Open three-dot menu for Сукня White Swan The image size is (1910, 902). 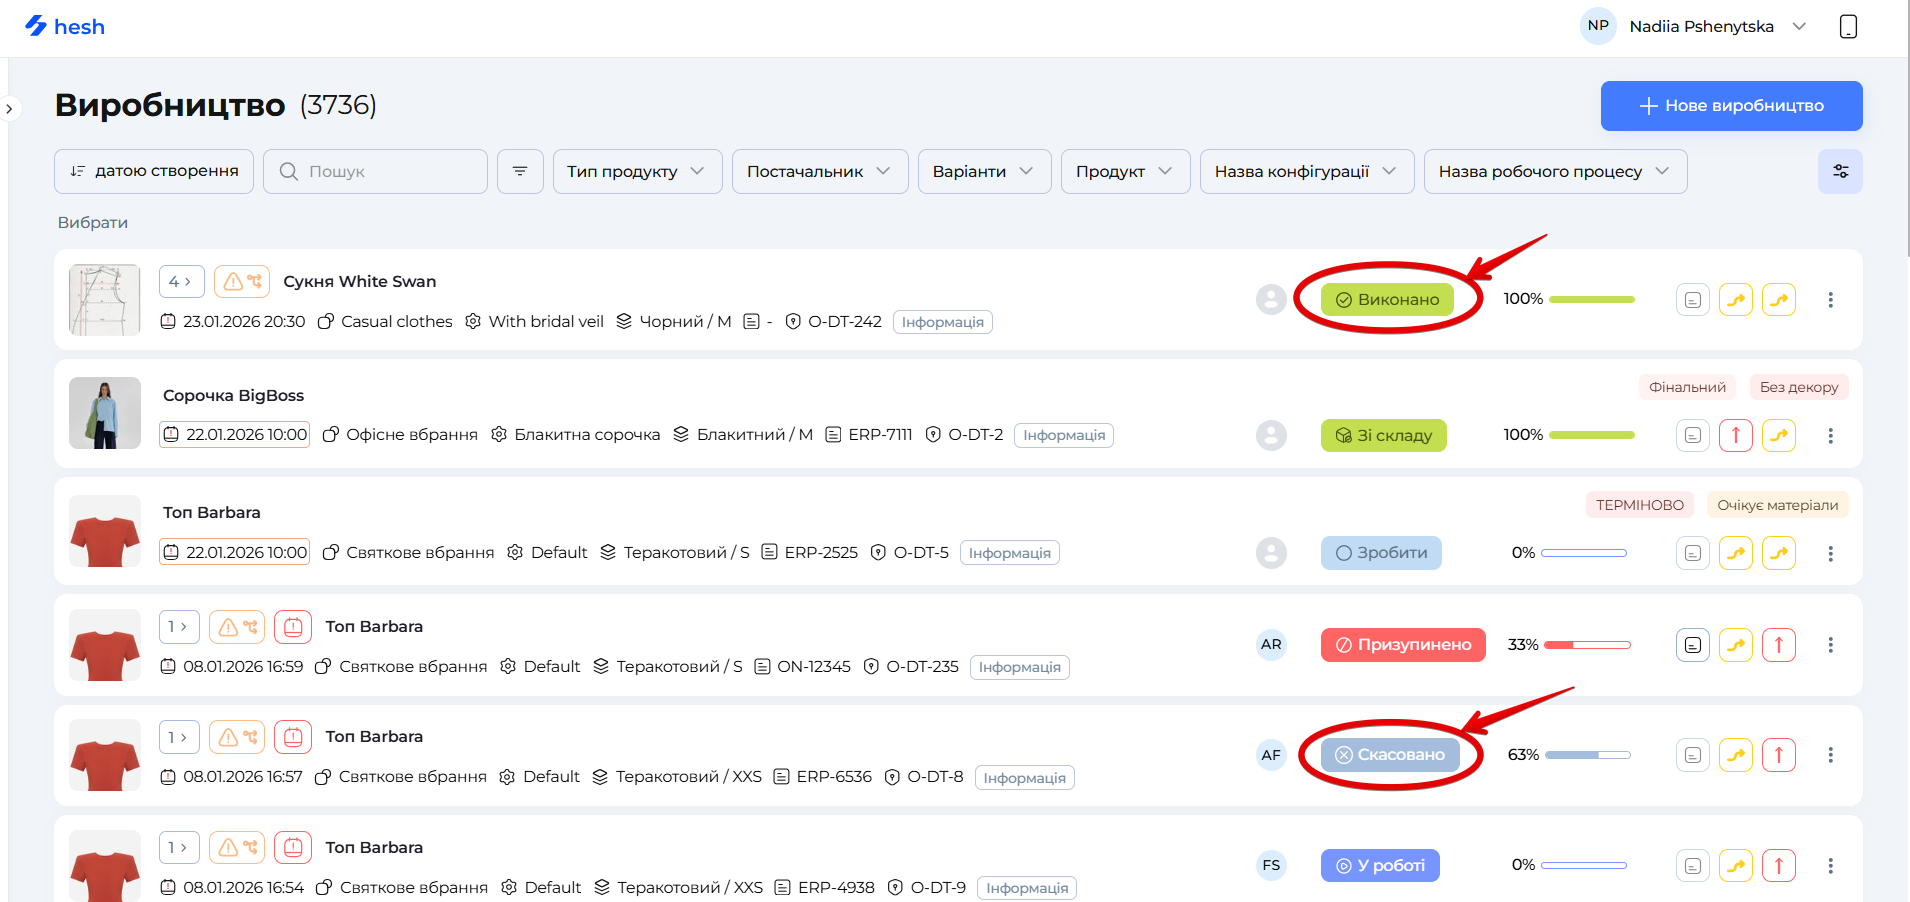[x=1830, y=300]
